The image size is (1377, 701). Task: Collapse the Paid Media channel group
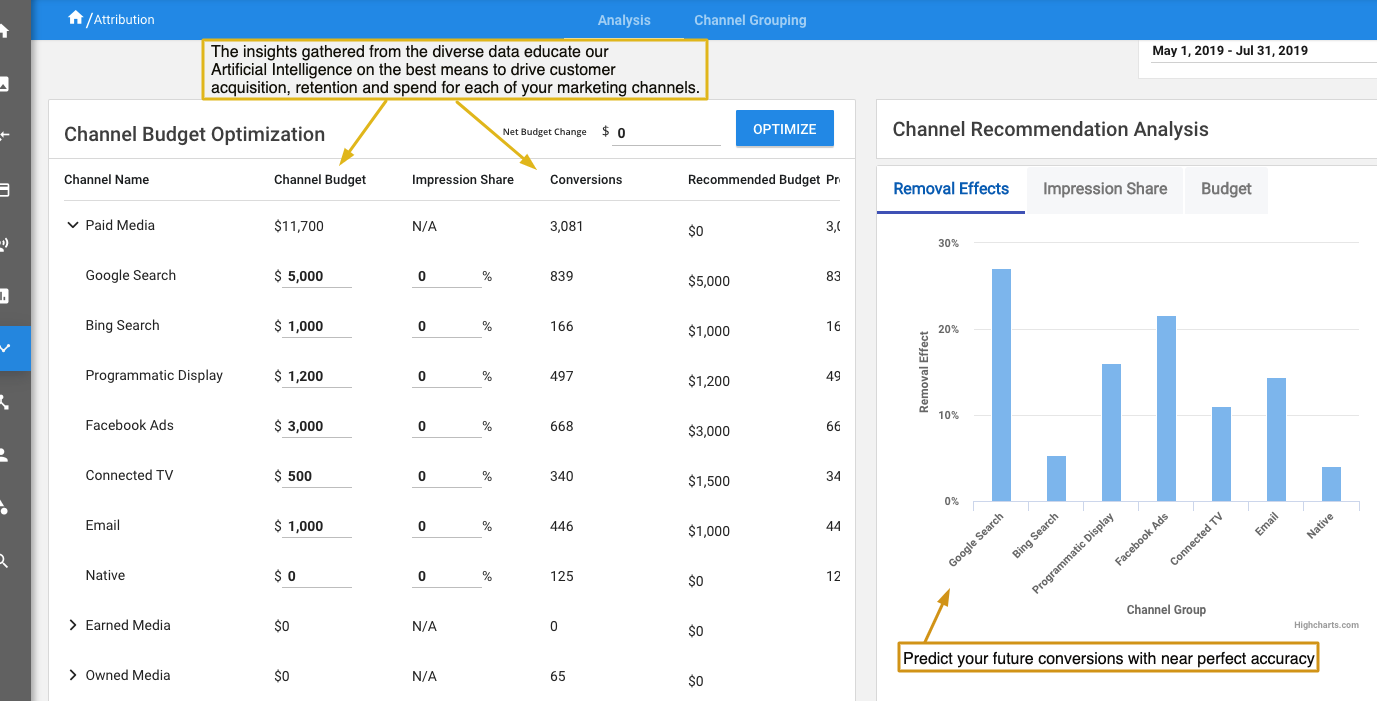tap(72, 226)
